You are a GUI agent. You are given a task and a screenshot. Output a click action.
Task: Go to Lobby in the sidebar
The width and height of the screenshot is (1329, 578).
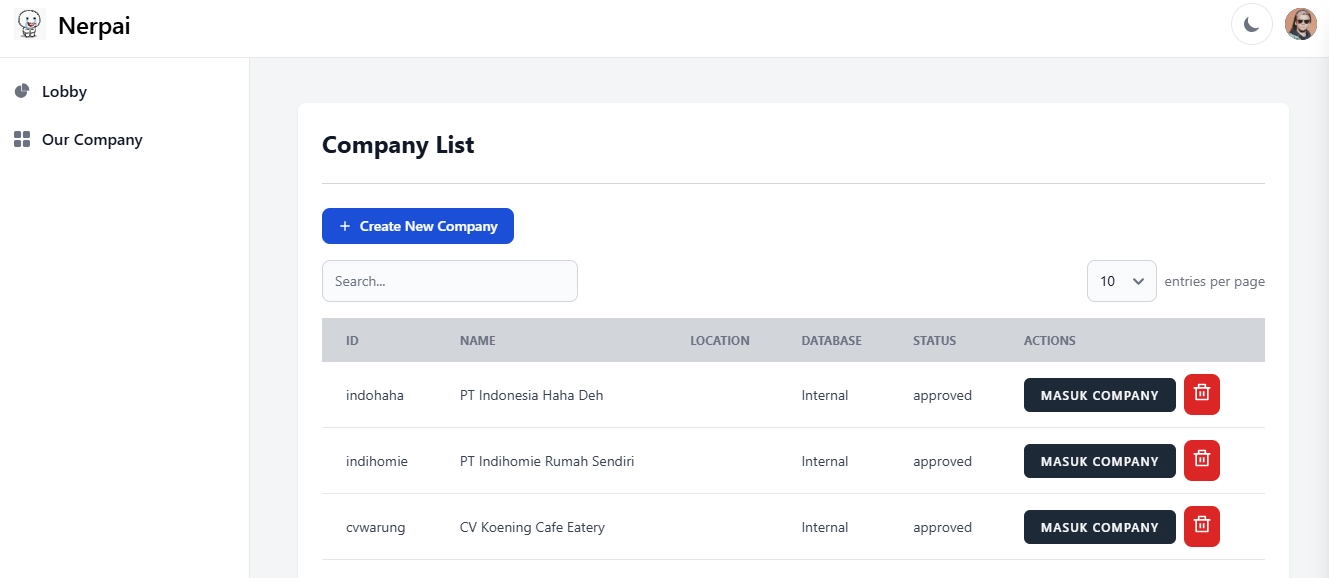(64, 92)
